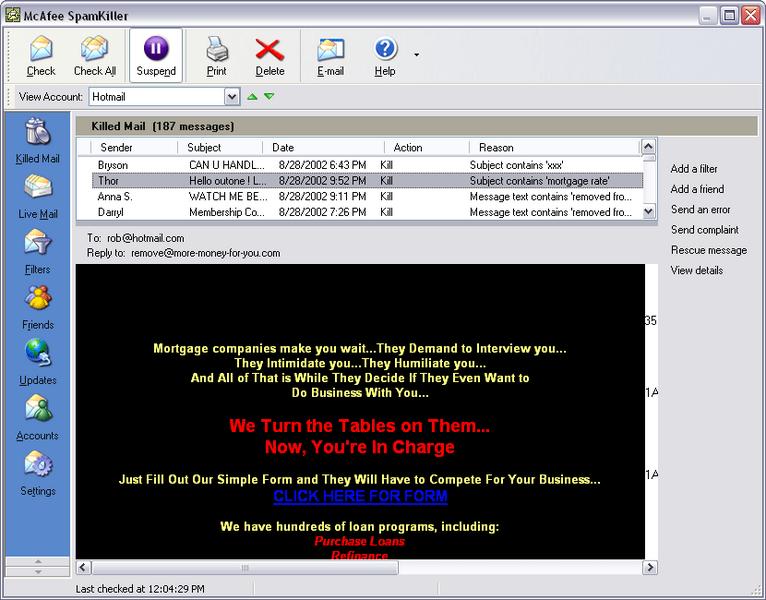
Task: Click message list scroll up arrow
Action: [649, 146]
